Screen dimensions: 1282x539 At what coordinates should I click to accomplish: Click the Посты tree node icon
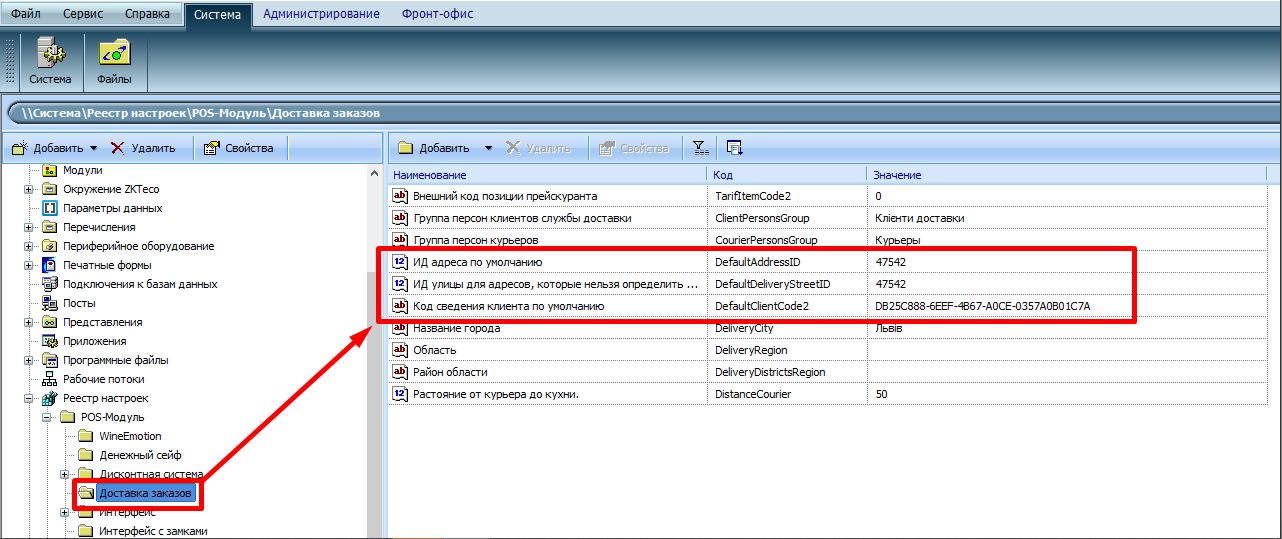(x=49, y=303)
